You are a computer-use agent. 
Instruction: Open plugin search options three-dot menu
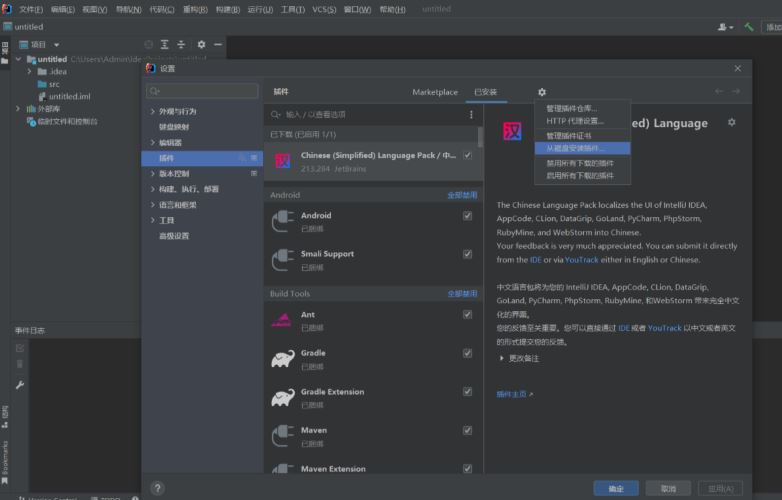tap(471, 115)
